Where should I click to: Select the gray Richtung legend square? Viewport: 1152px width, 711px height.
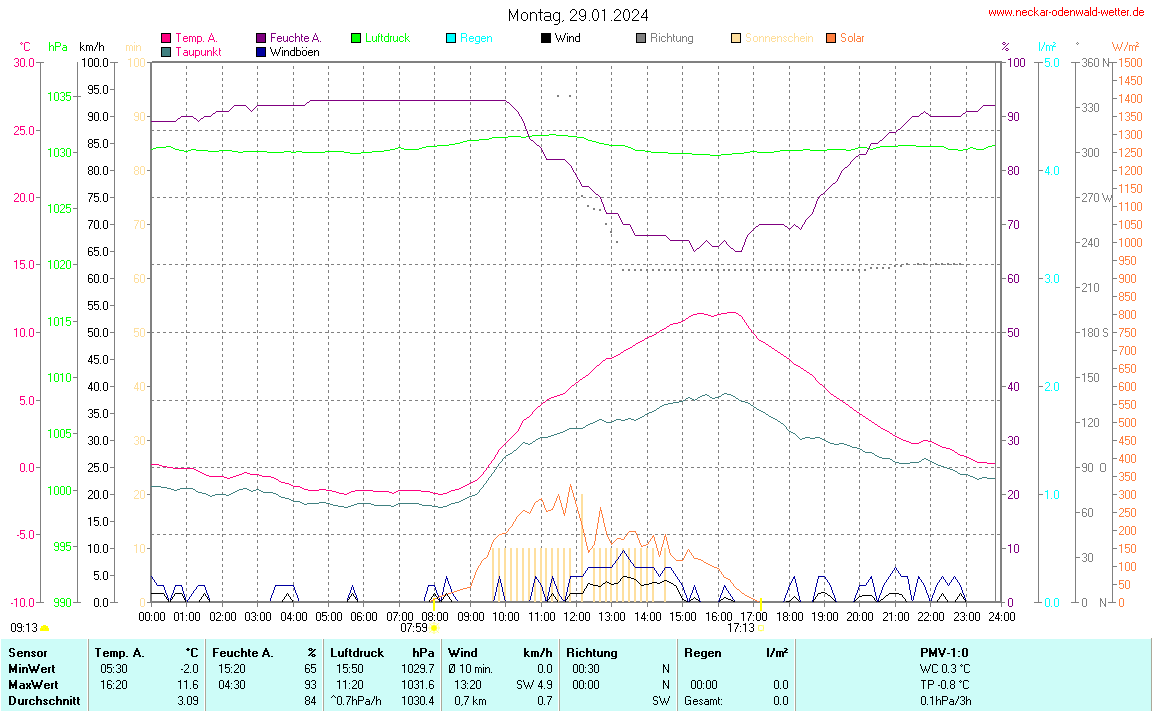641,38
